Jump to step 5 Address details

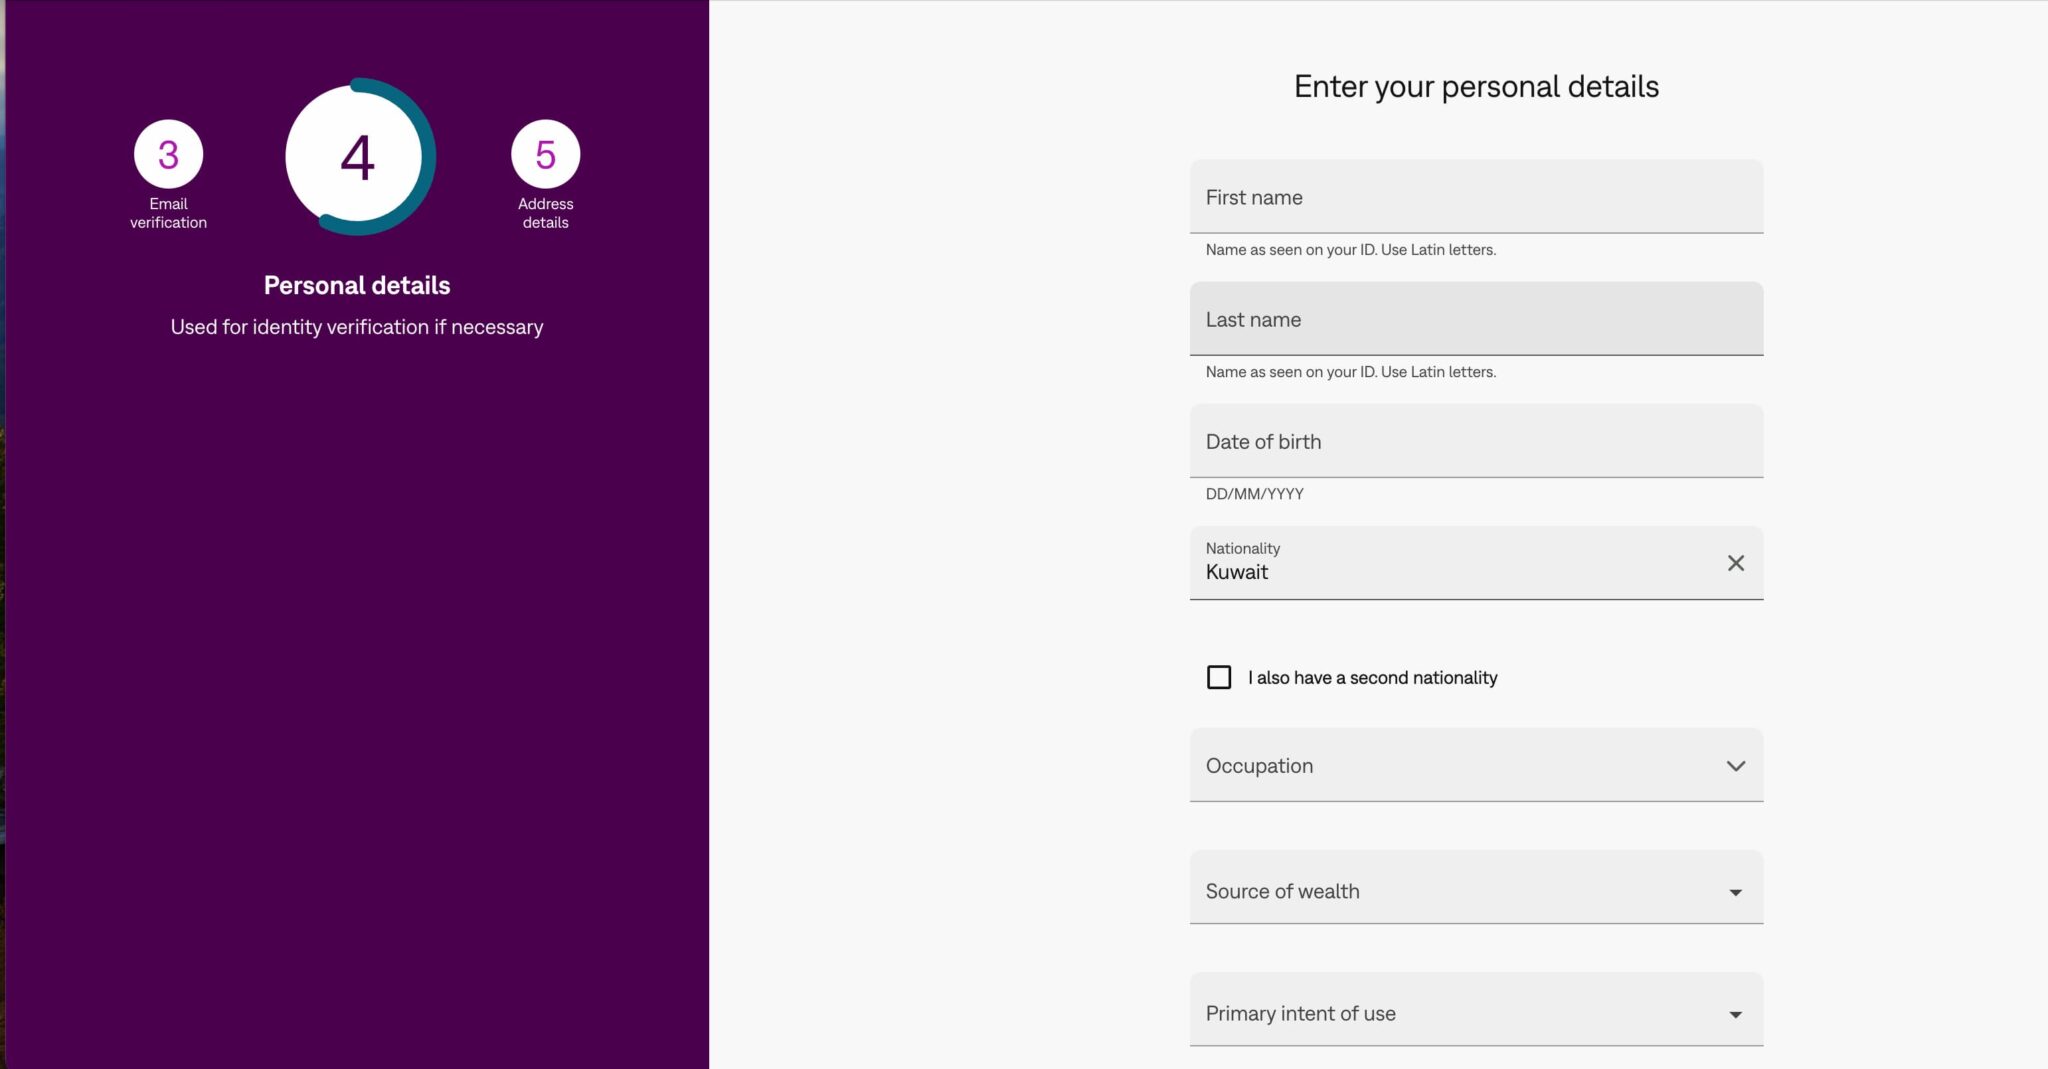pyautogui.click(x=545, y=154)
